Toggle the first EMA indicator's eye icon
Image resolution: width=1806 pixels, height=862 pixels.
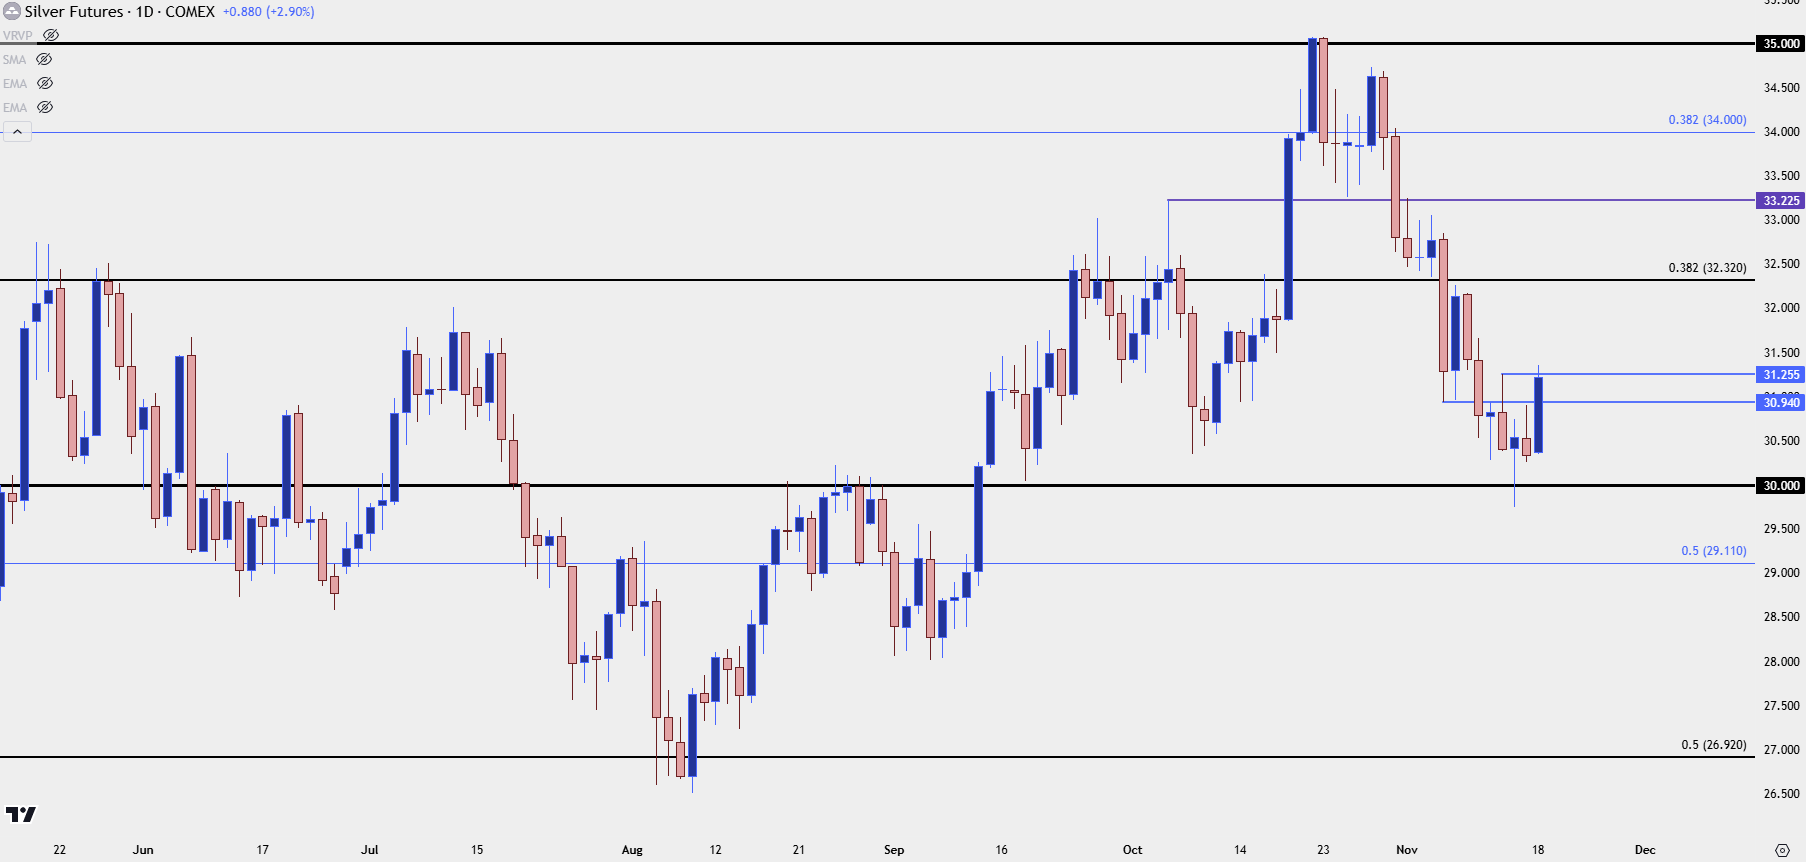click(x=45, y=83)
